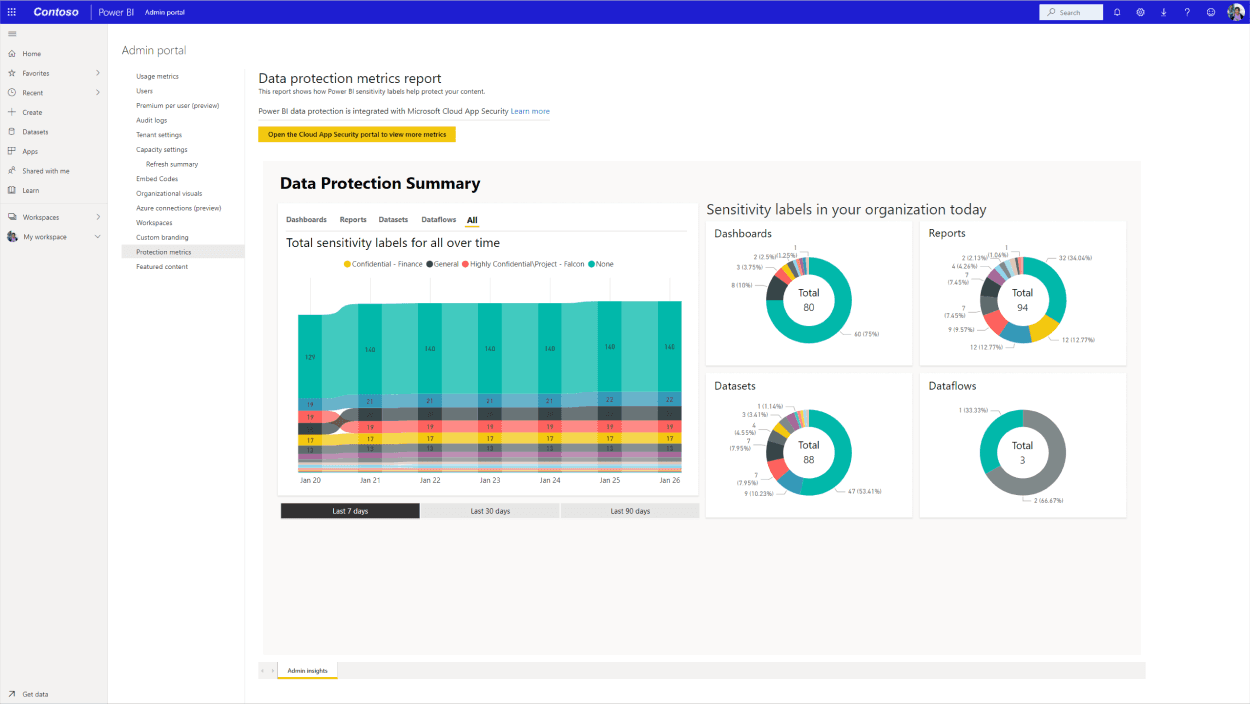Expand the Workspaces flyout chevron
Viewport: 1250px width, 704px height.
pyautogui.click(x=97, y=217)
